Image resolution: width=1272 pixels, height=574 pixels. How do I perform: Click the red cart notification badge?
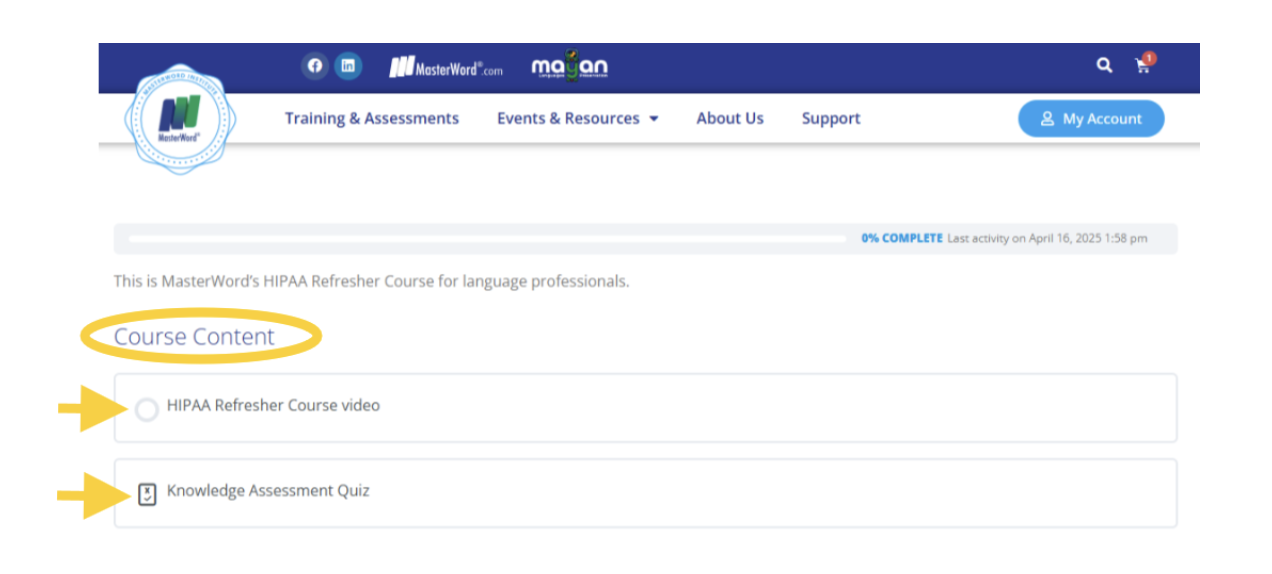pyautogui.click(x=1149, y=58)
